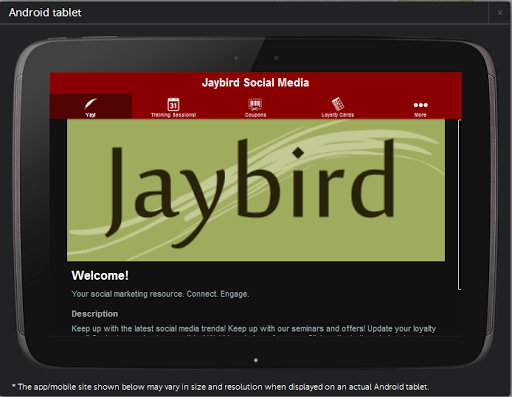Select the Yay! tab label

click(90, 115)
